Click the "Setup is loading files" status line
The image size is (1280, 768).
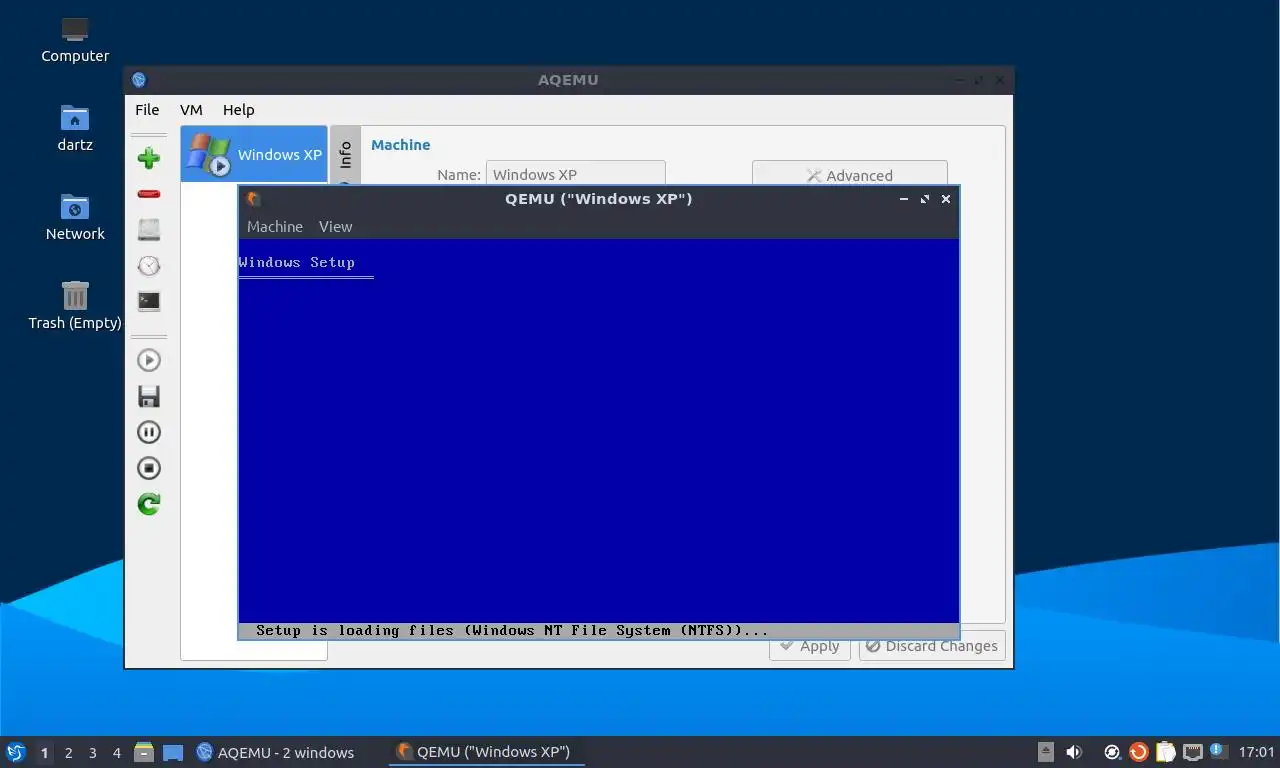[598, 631]
